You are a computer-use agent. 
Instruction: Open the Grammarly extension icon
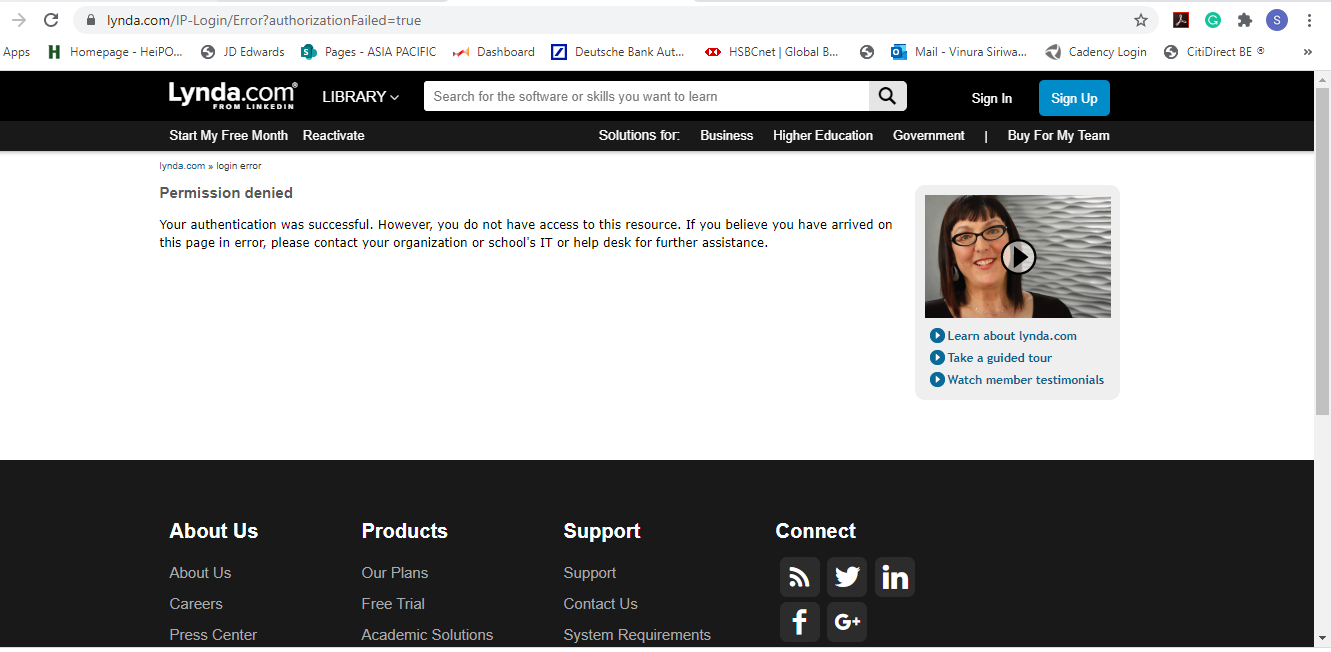[x=1213, y=20]
